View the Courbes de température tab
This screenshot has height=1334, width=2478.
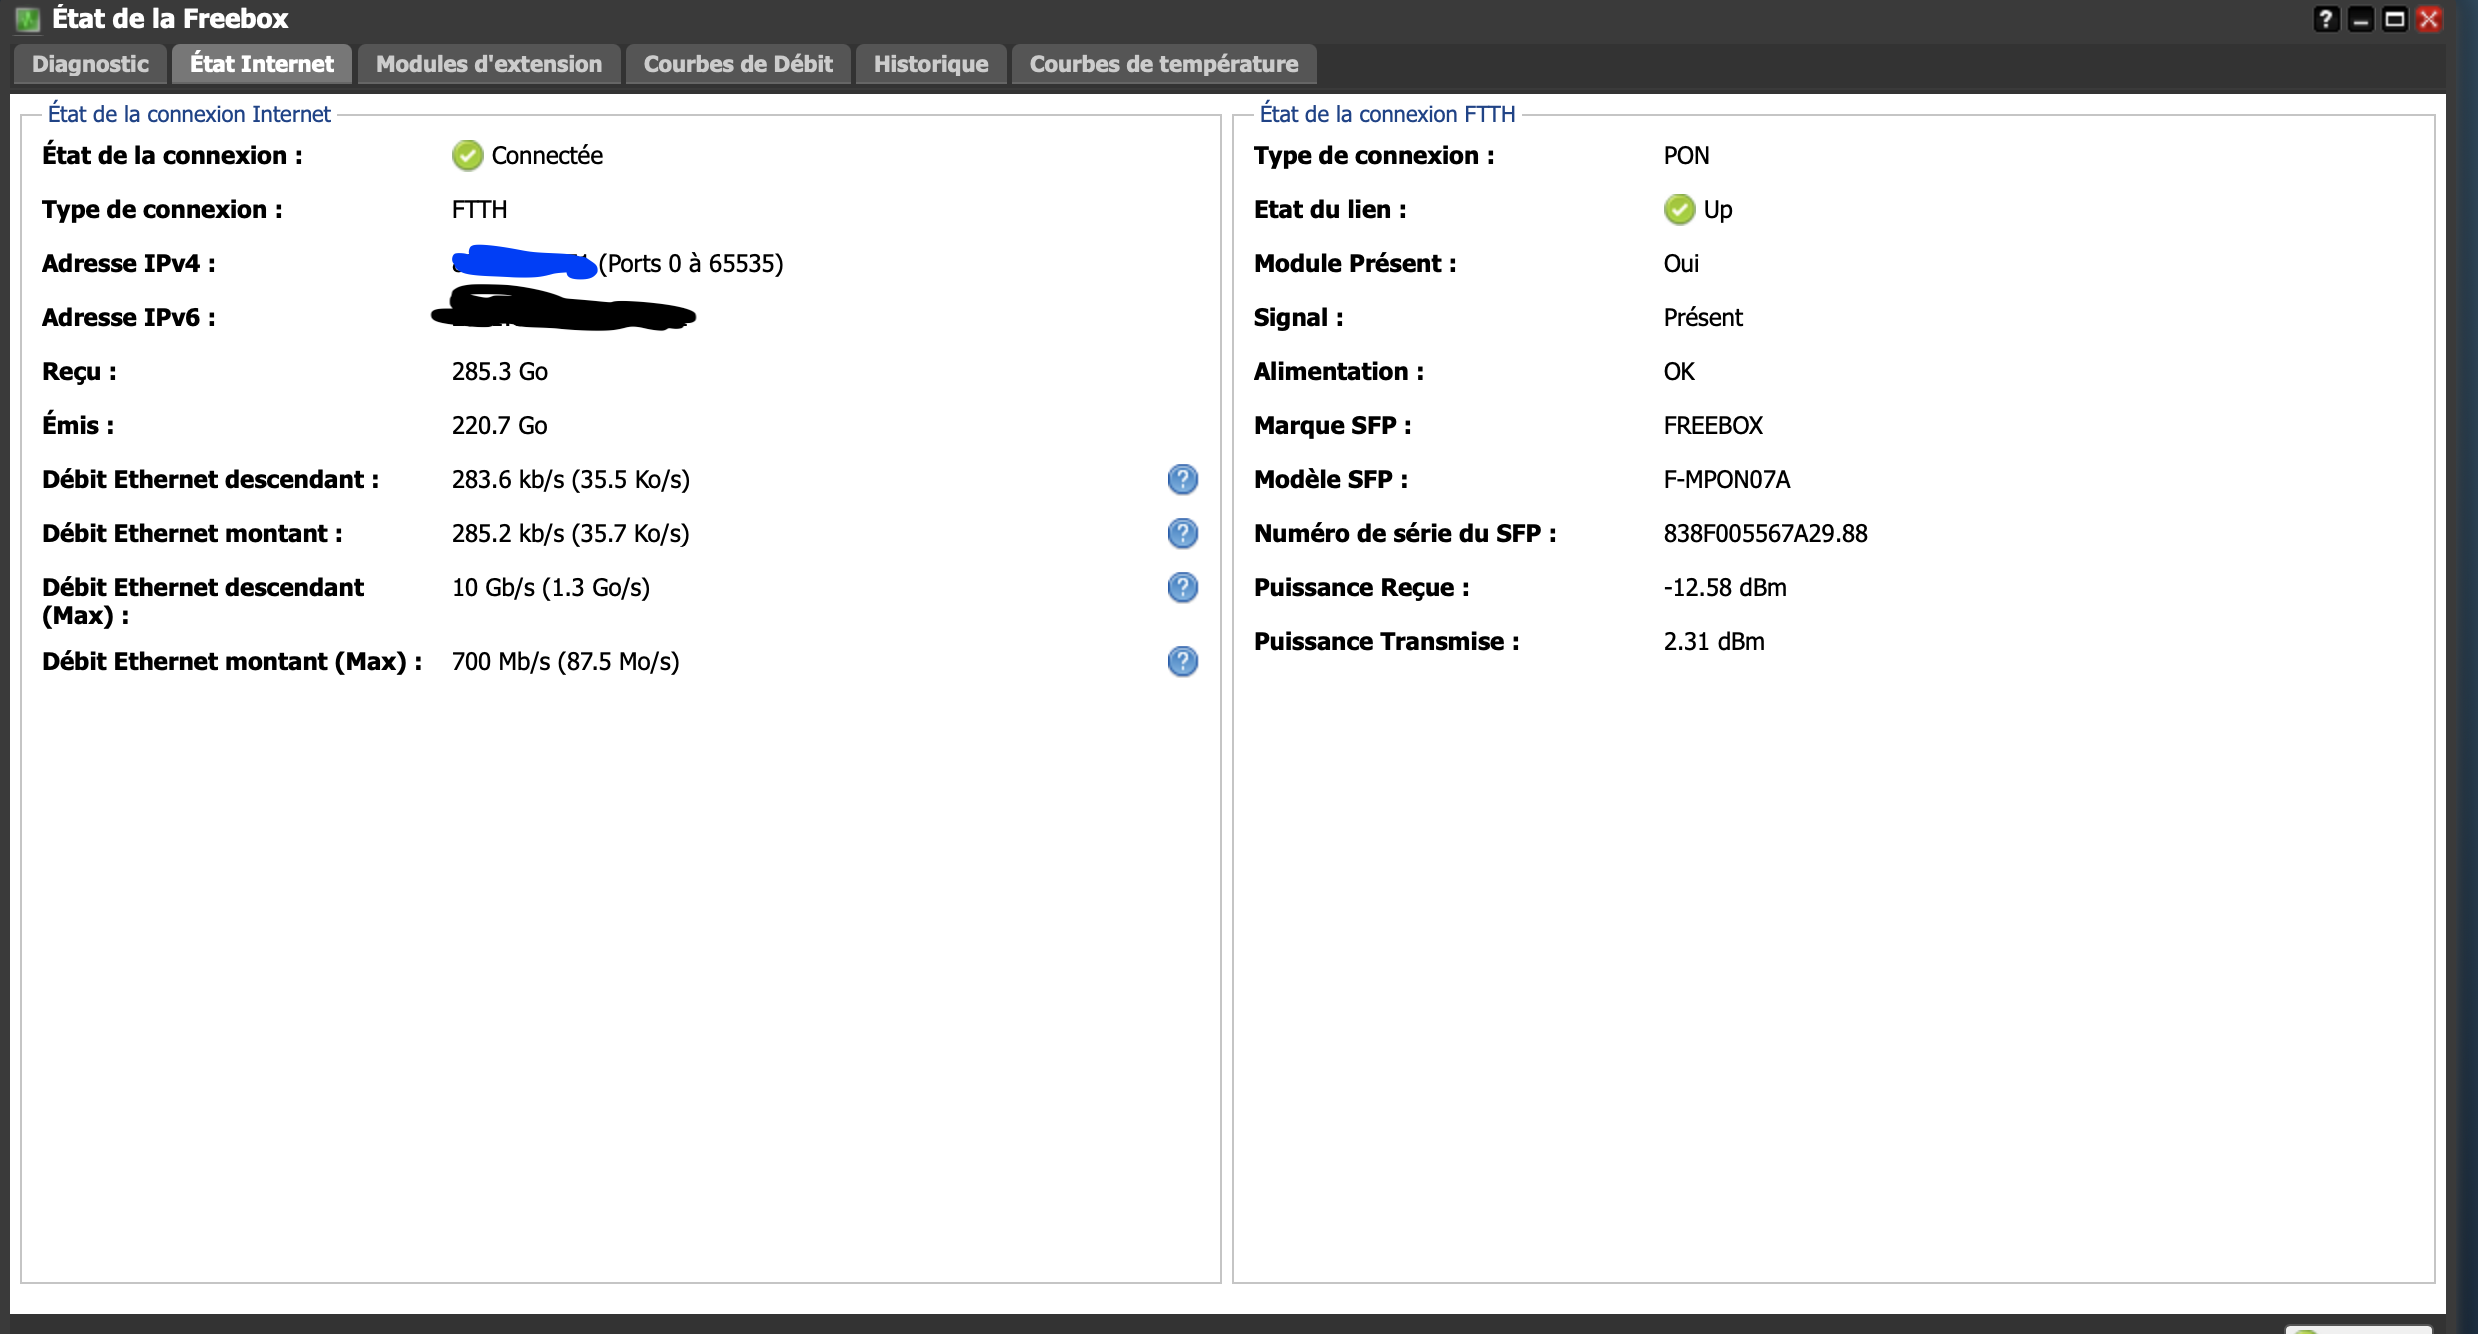click(1164, 64)
